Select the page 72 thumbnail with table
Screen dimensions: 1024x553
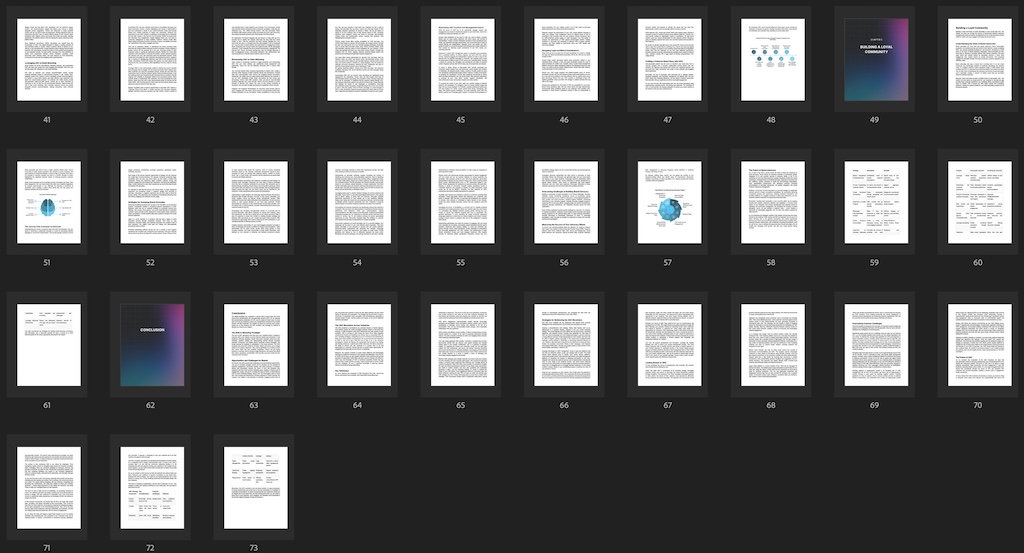point(150,487)
